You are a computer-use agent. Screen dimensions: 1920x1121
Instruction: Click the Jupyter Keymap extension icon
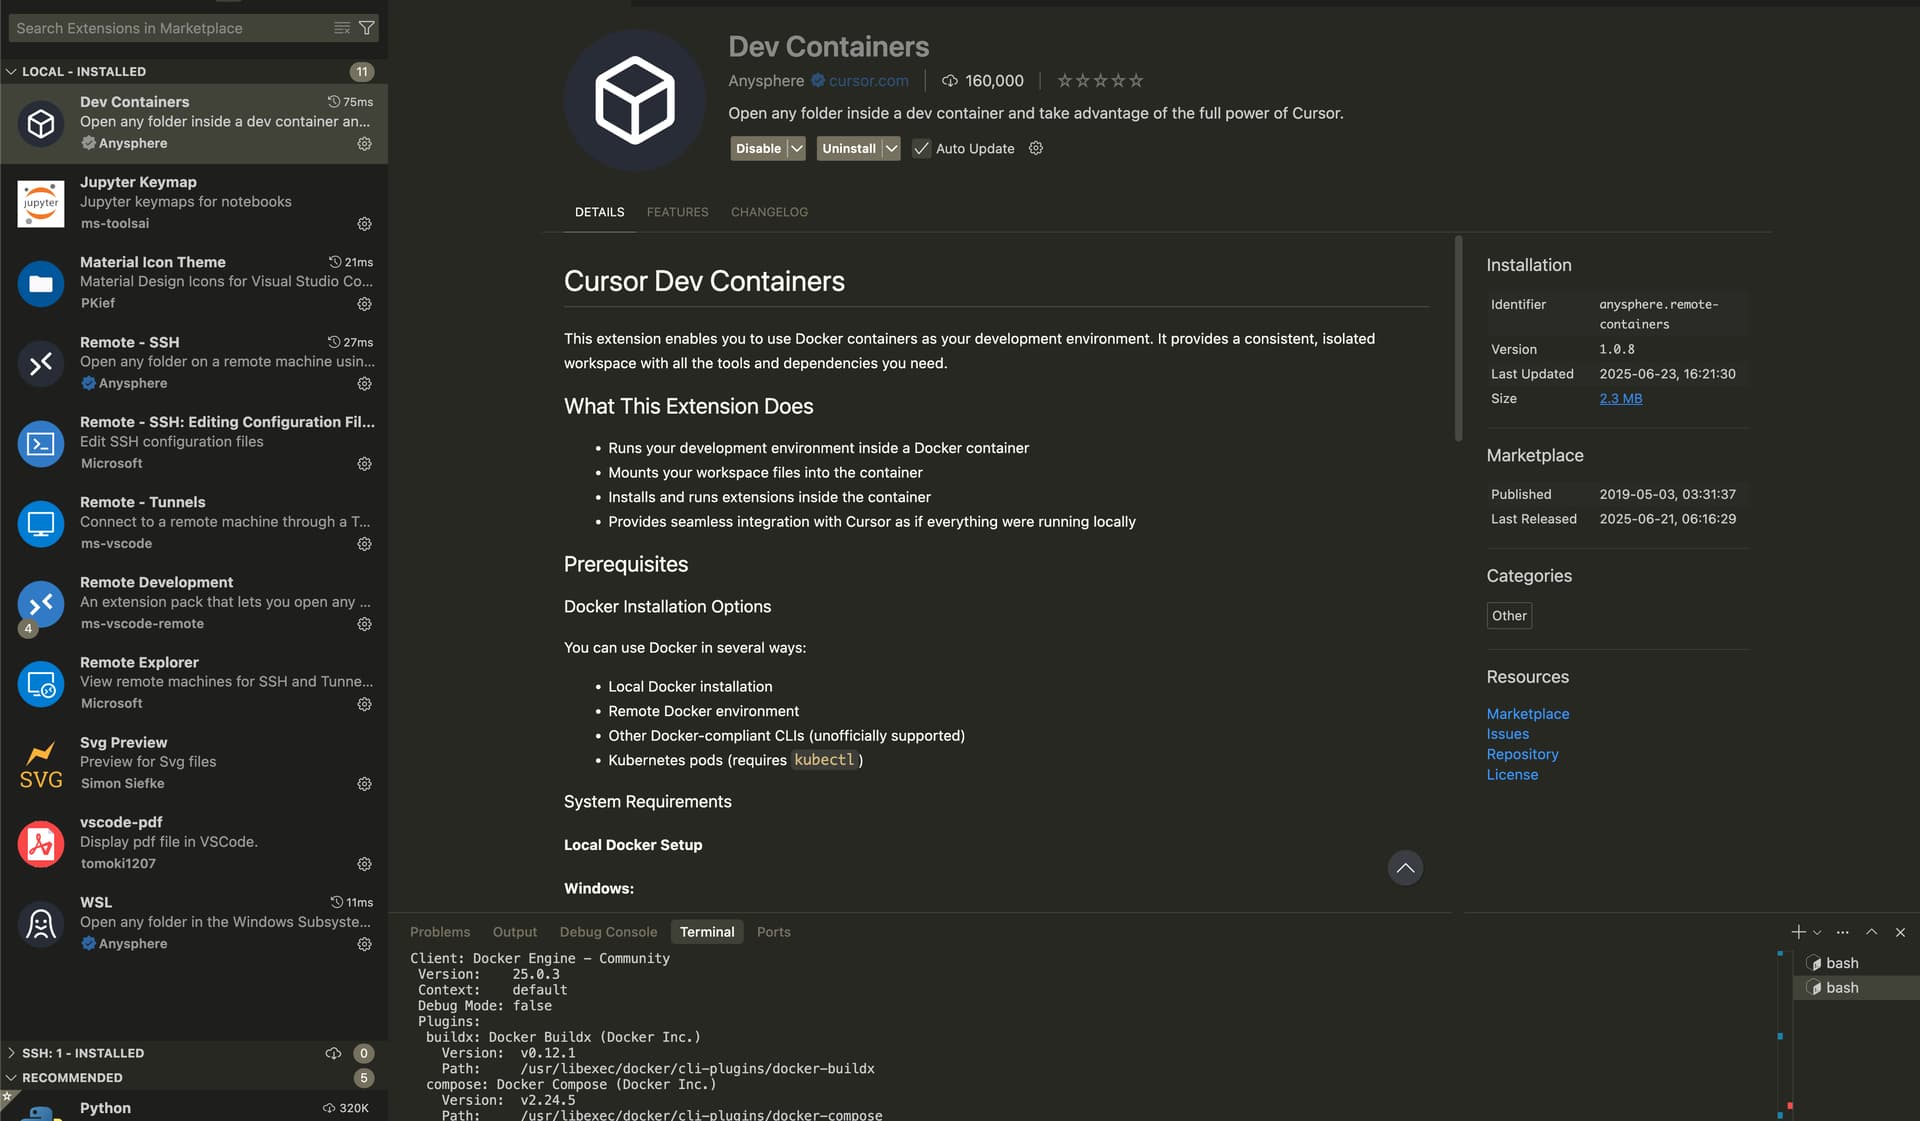(41, 203)
